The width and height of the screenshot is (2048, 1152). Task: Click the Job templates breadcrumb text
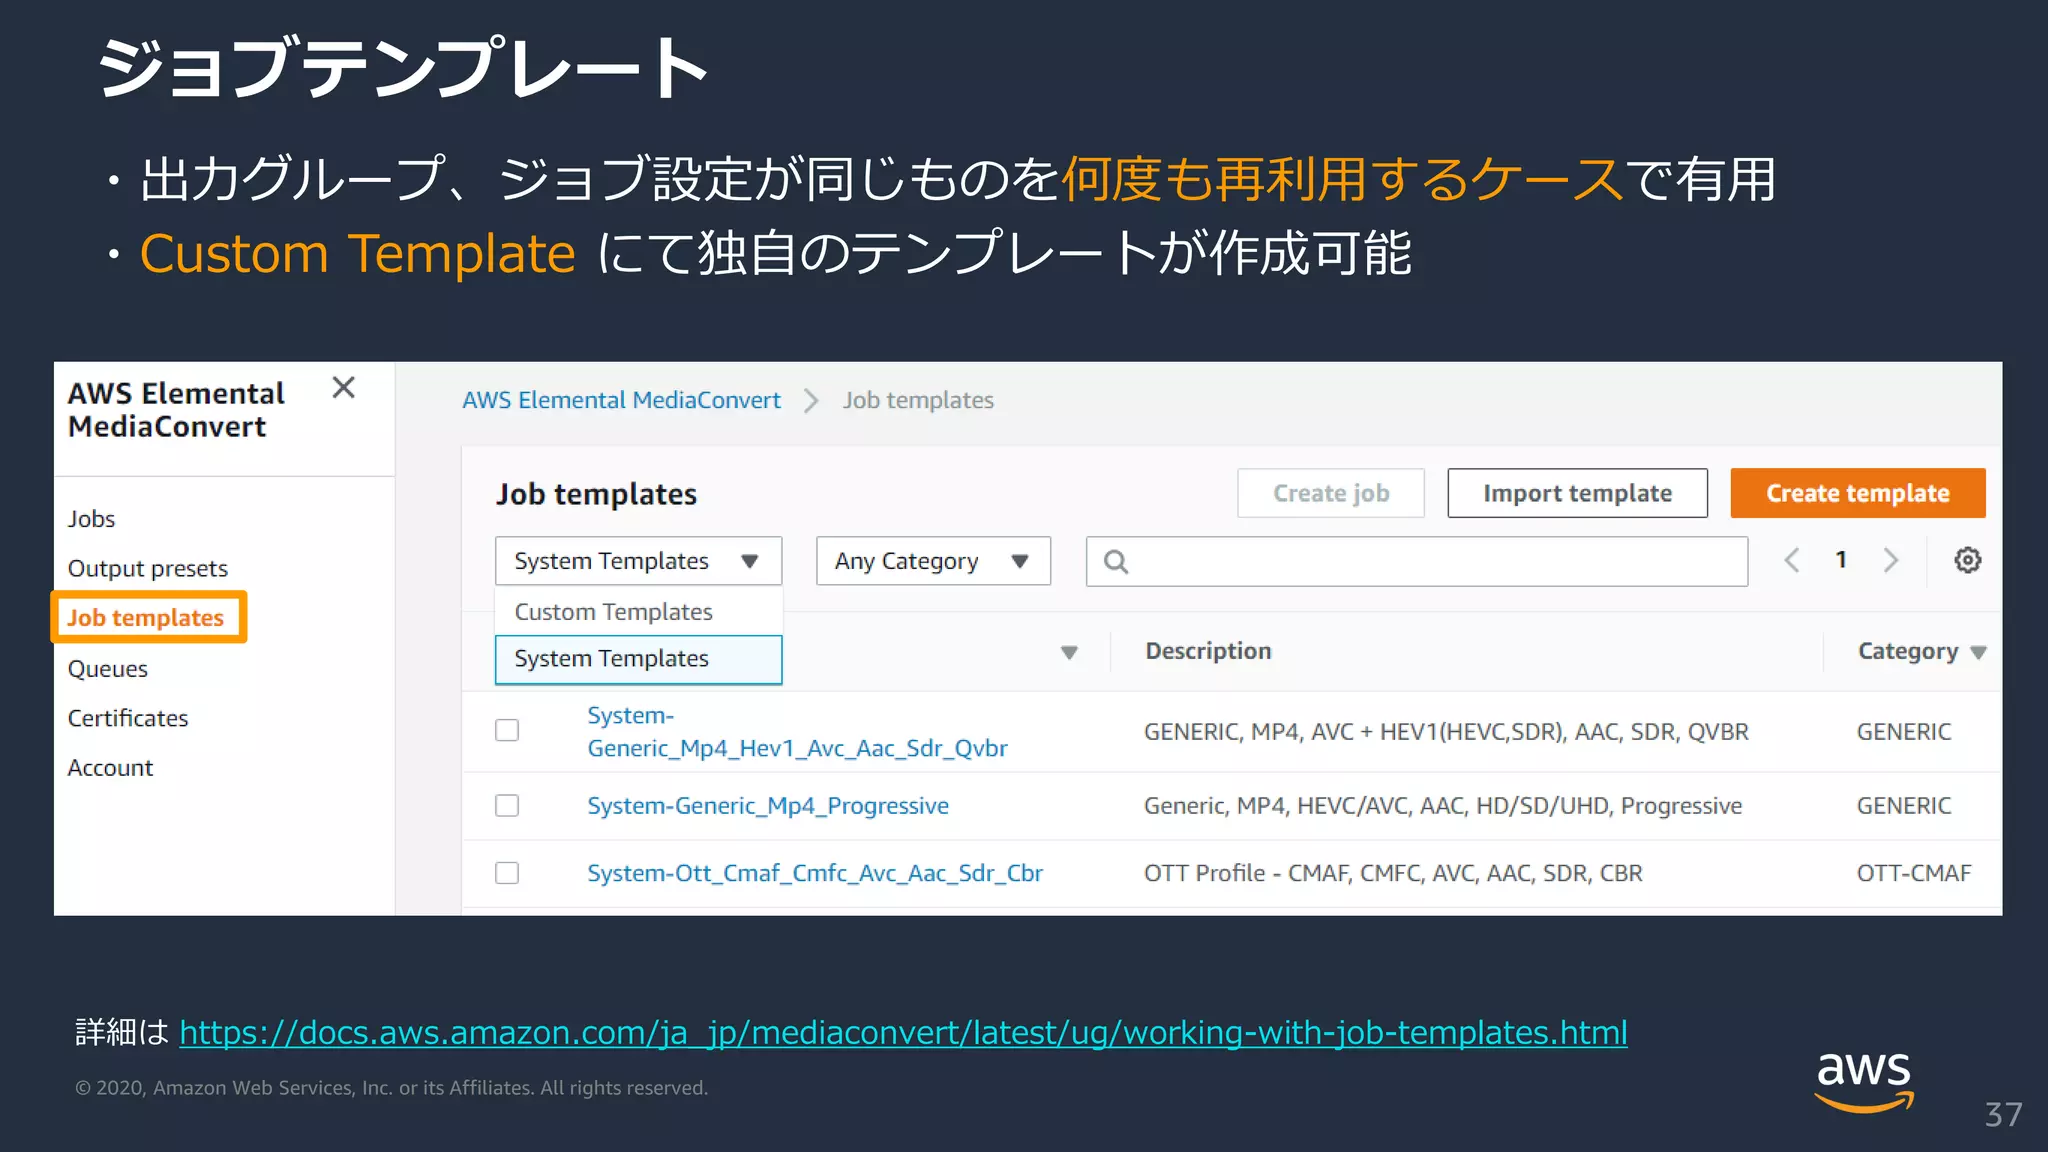click(918, 400)
